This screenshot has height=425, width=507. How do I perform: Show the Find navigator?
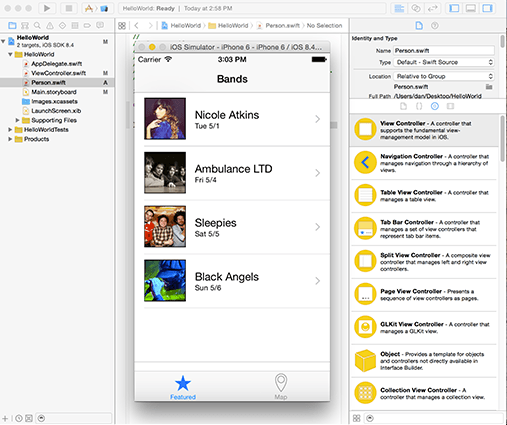37,25
